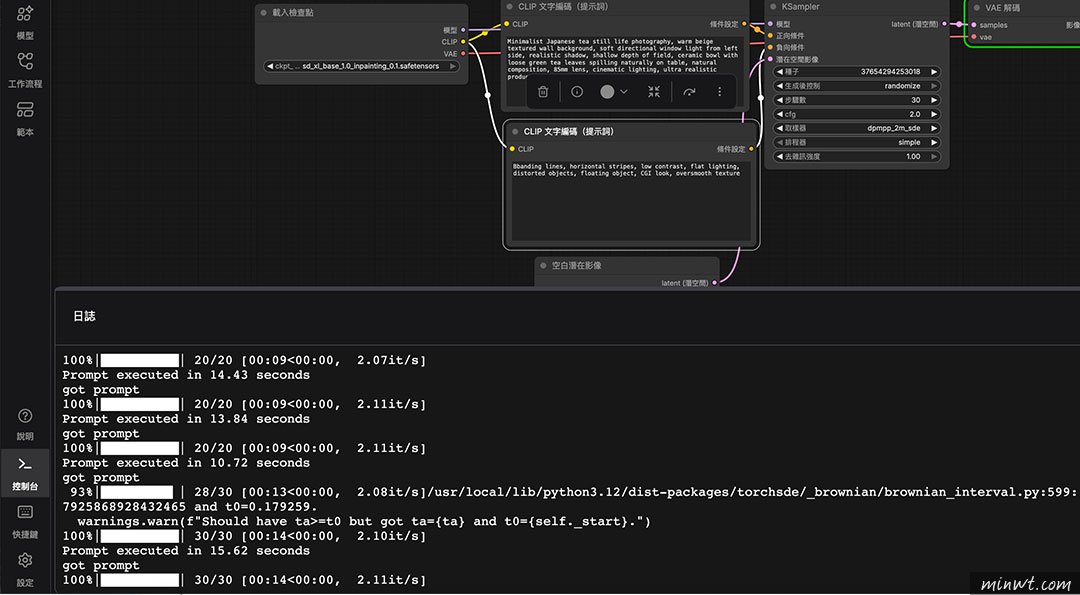Open the 取樣器 sampler dpmpp_2m_sde dropdown
The image size is (1080, 595).
click(x=858, y=128)
